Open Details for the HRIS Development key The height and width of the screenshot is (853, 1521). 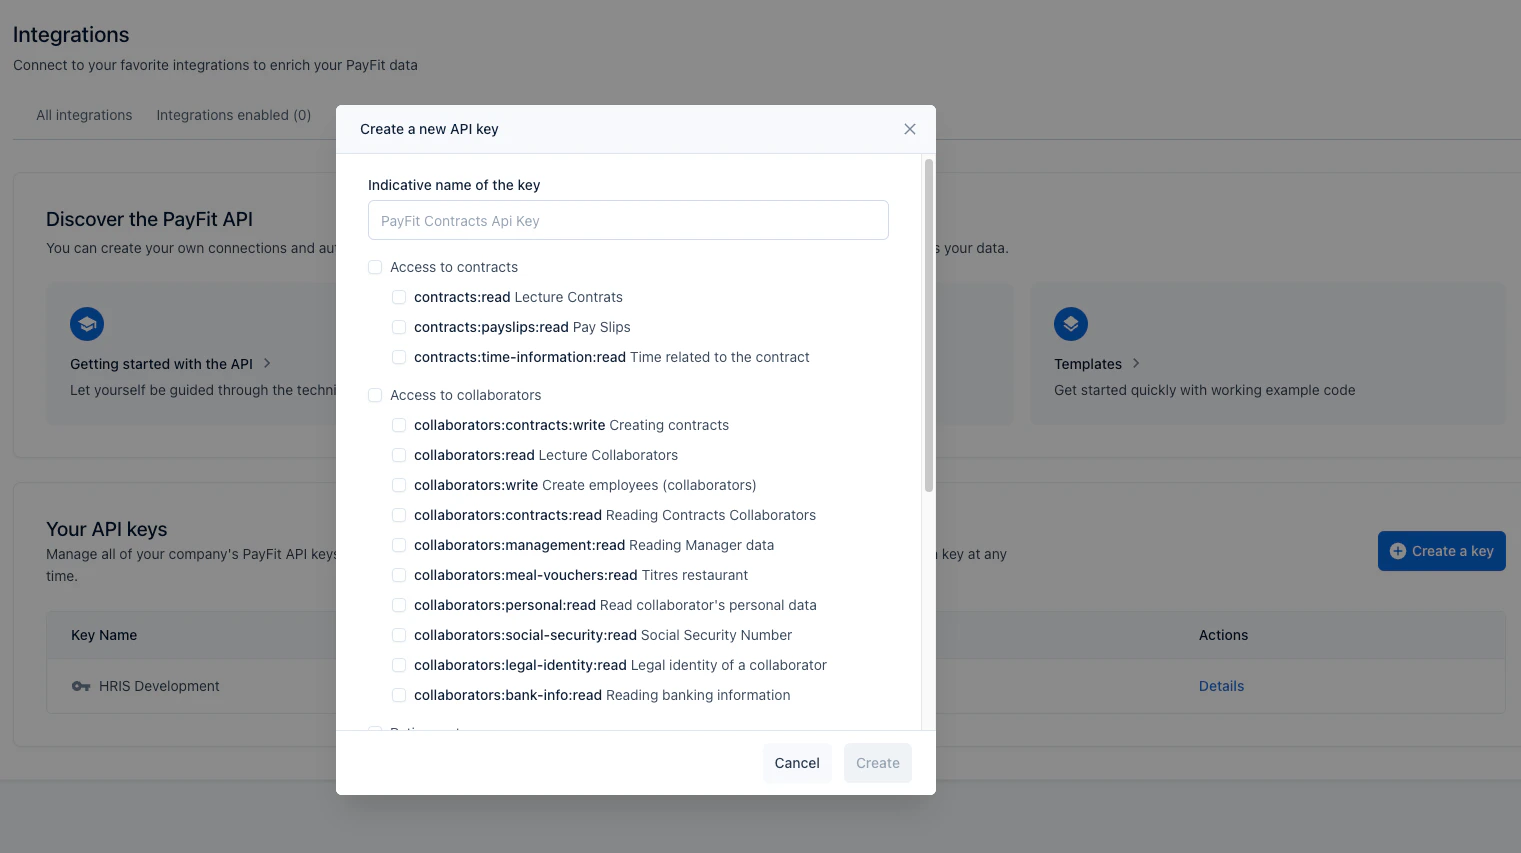(1221, 686)
